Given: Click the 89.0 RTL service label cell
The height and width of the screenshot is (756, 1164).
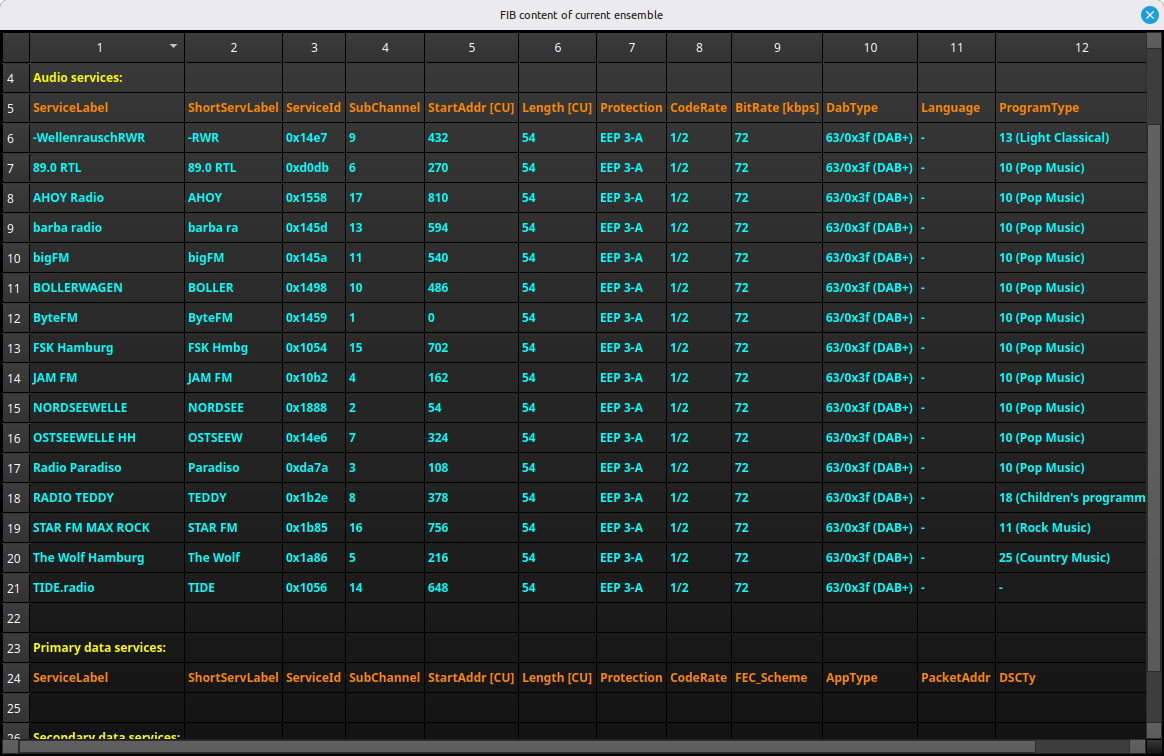Looking at the screenshot, I should pyautogui.click(x=106, y=168).
